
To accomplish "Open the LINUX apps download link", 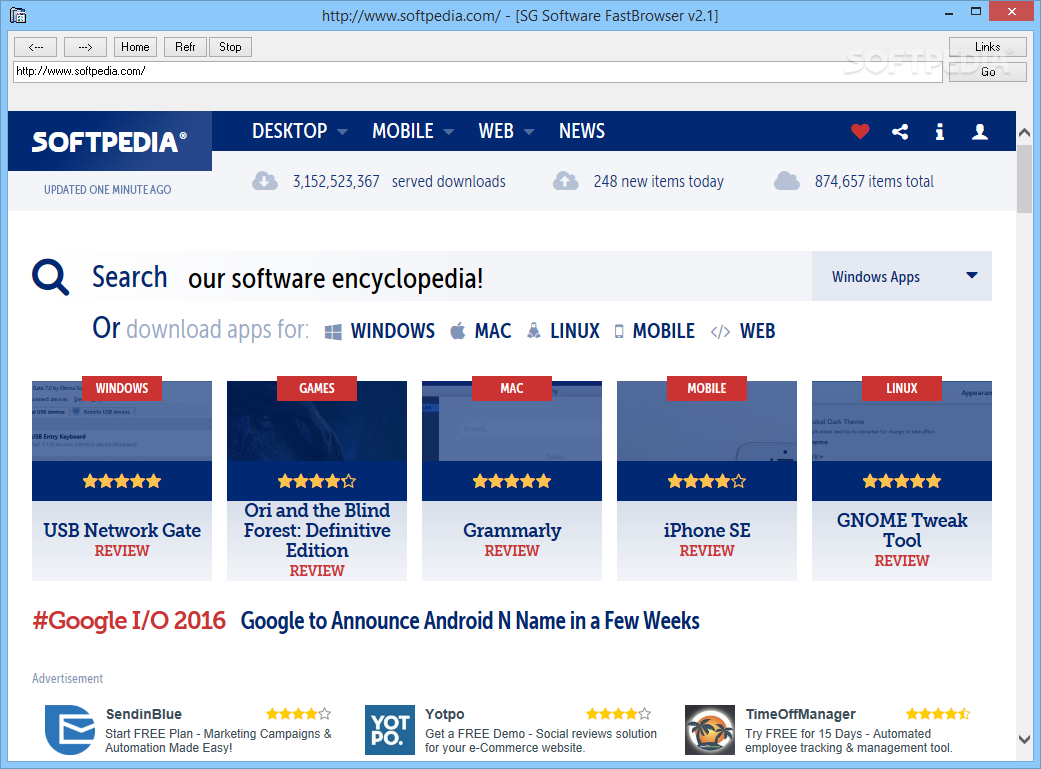I will click(575, 331).
